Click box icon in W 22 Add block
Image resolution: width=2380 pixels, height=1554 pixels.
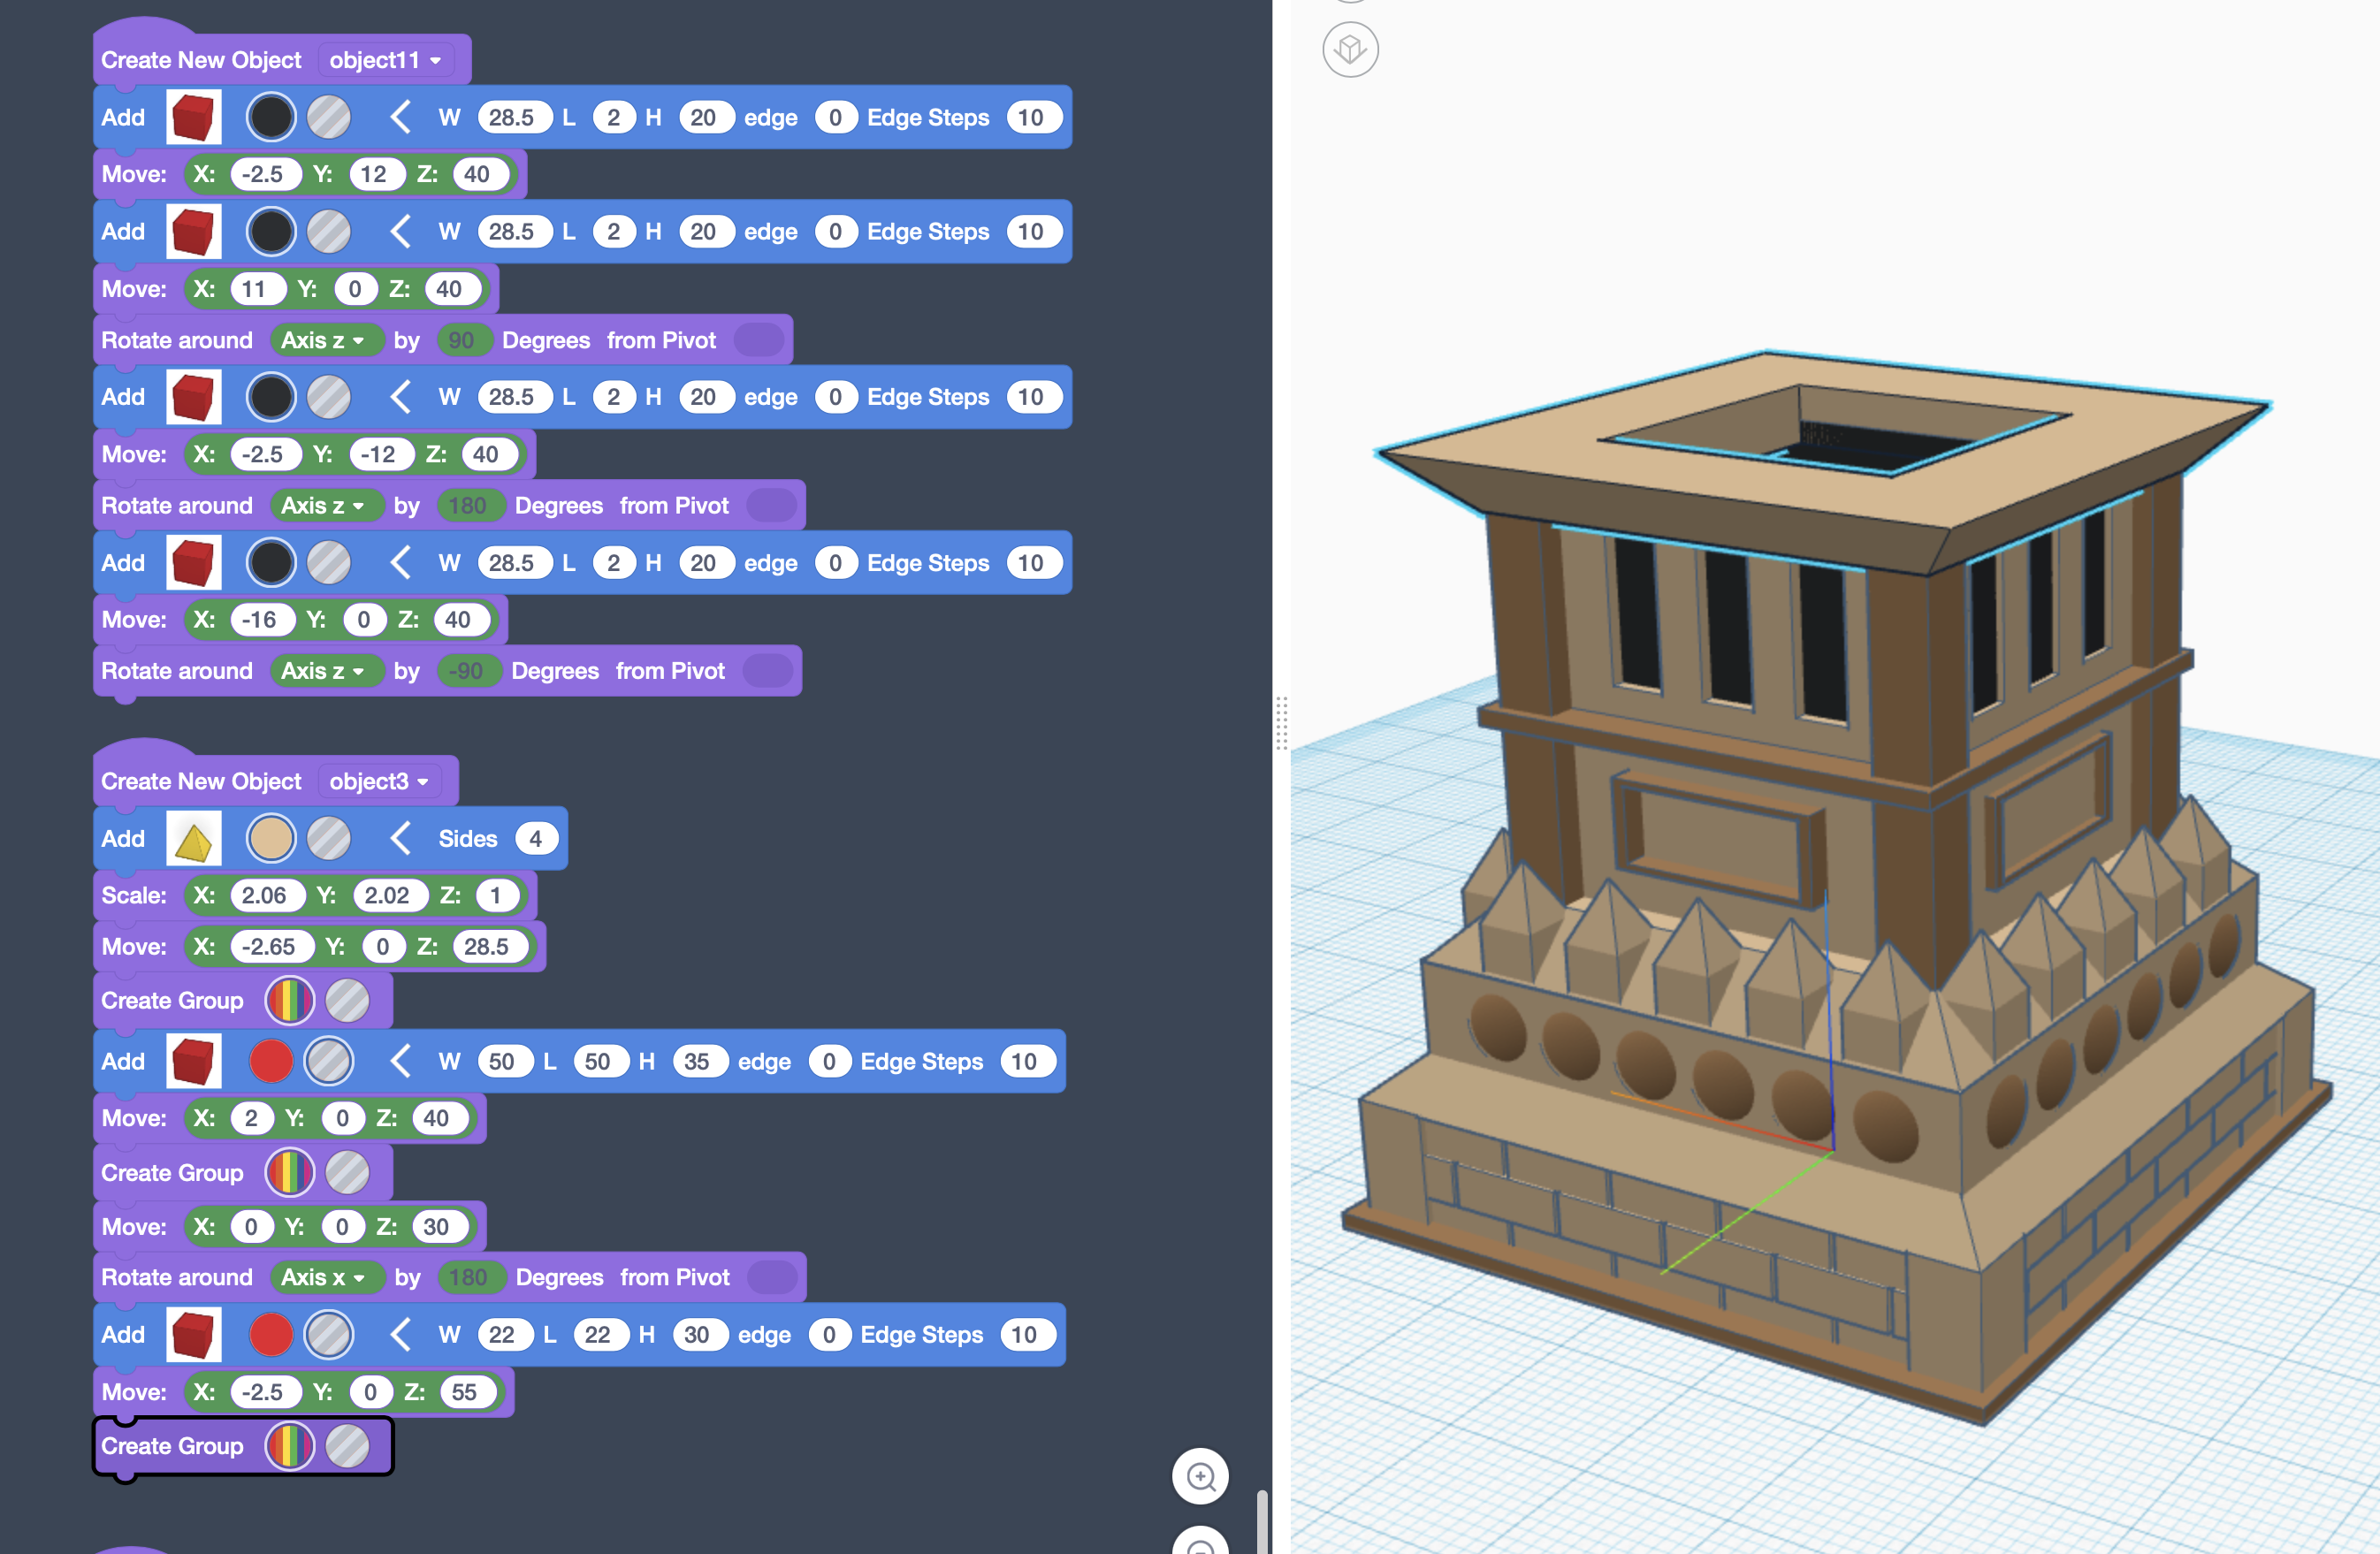[x=193, y=1335]
